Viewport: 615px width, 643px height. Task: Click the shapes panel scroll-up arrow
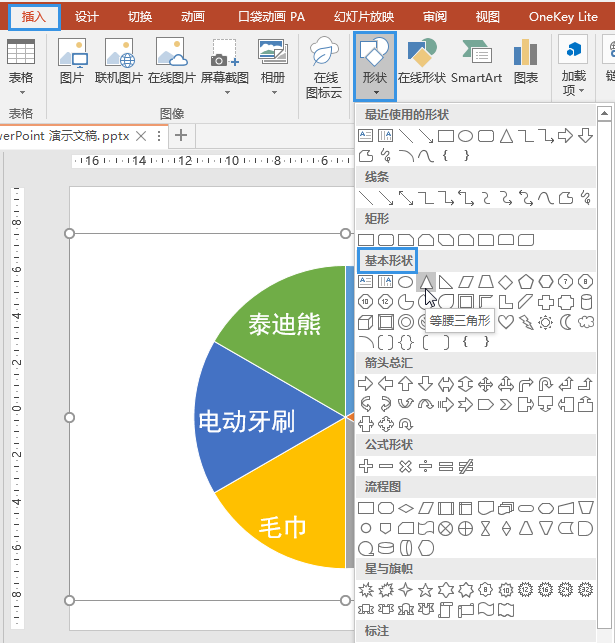point(604,113)
